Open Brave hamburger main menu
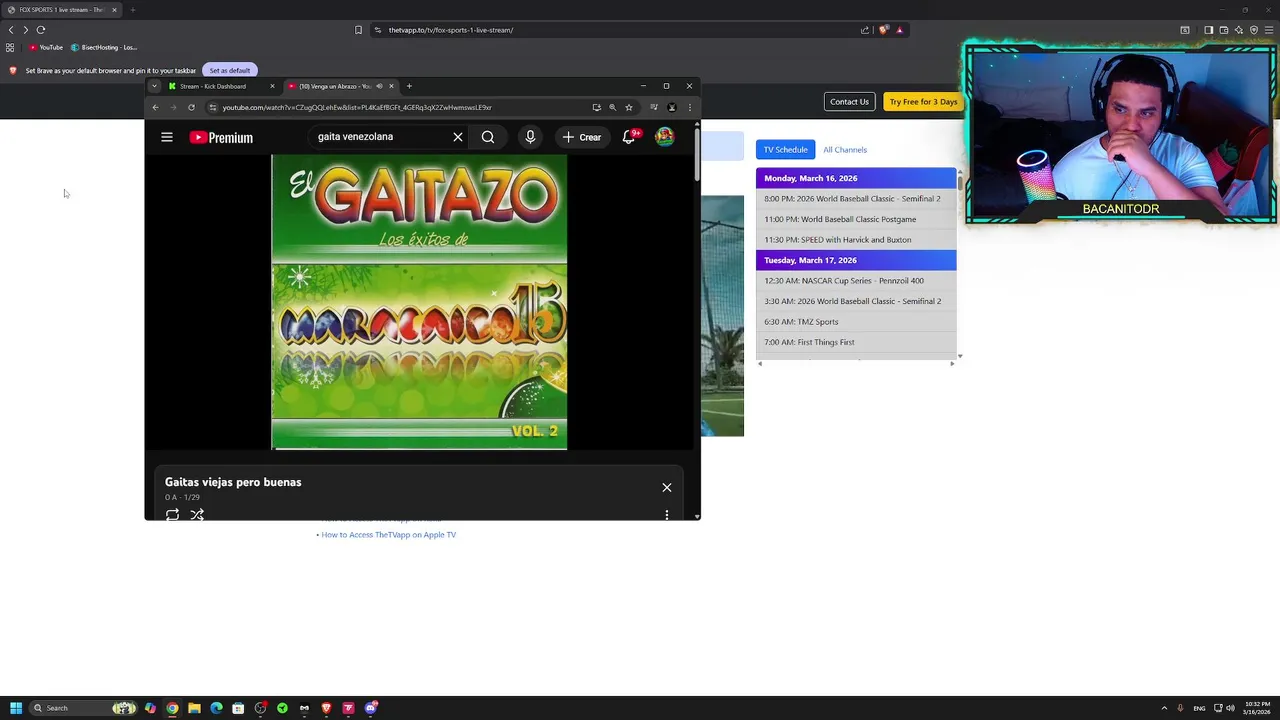Image resolution: width=1280 pixels, height=720 pixels. [x=1269, y=30]
